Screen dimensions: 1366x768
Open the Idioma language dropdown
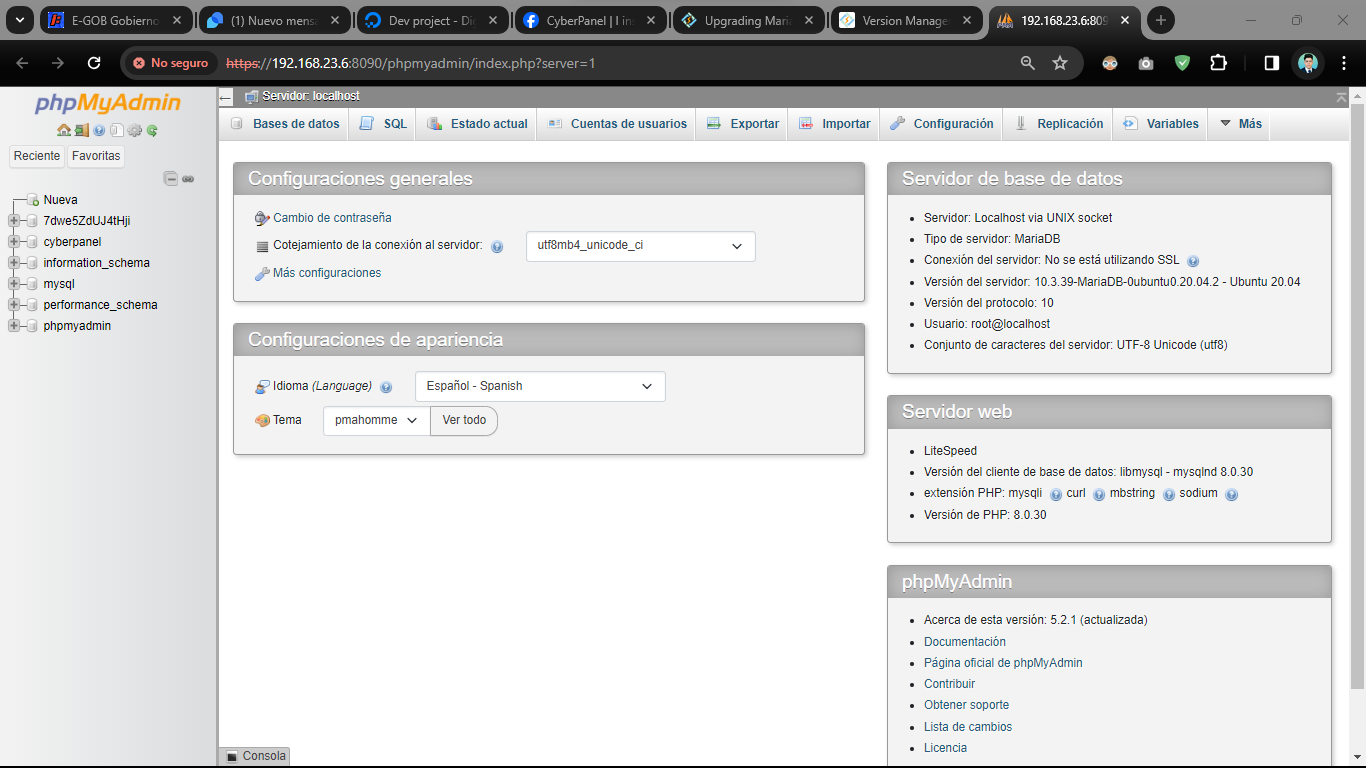coord(540,386)
